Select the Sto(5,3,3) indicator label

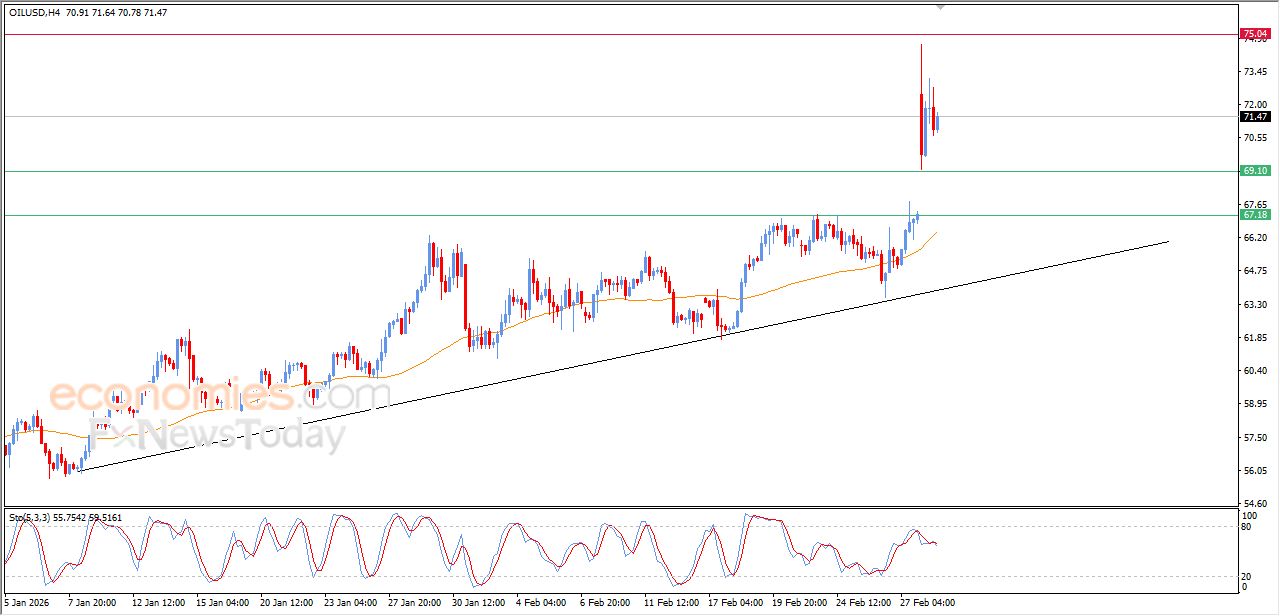32,517
